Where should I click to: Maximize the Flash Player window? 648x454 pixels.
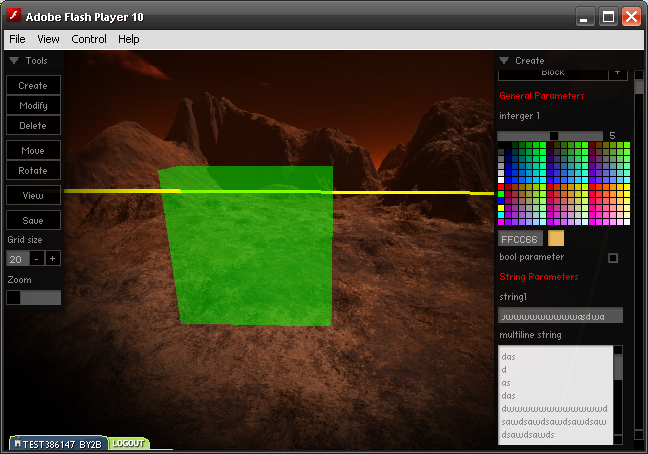608,17
